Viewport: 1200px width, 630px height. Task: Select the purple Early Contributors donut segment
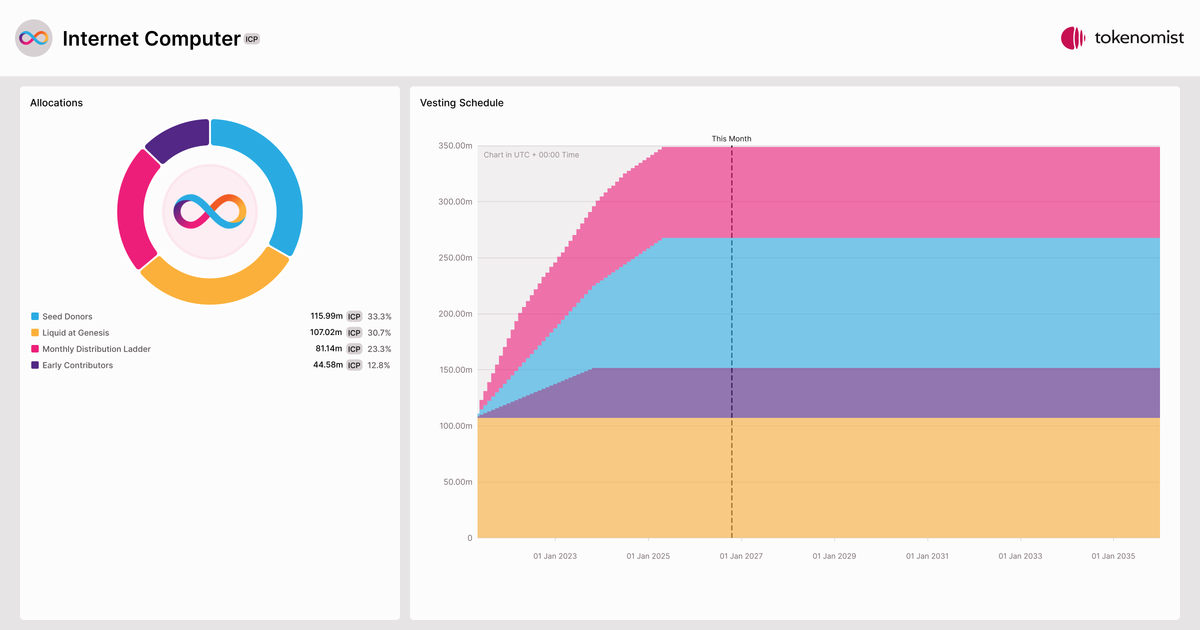[x=180, y=138]
